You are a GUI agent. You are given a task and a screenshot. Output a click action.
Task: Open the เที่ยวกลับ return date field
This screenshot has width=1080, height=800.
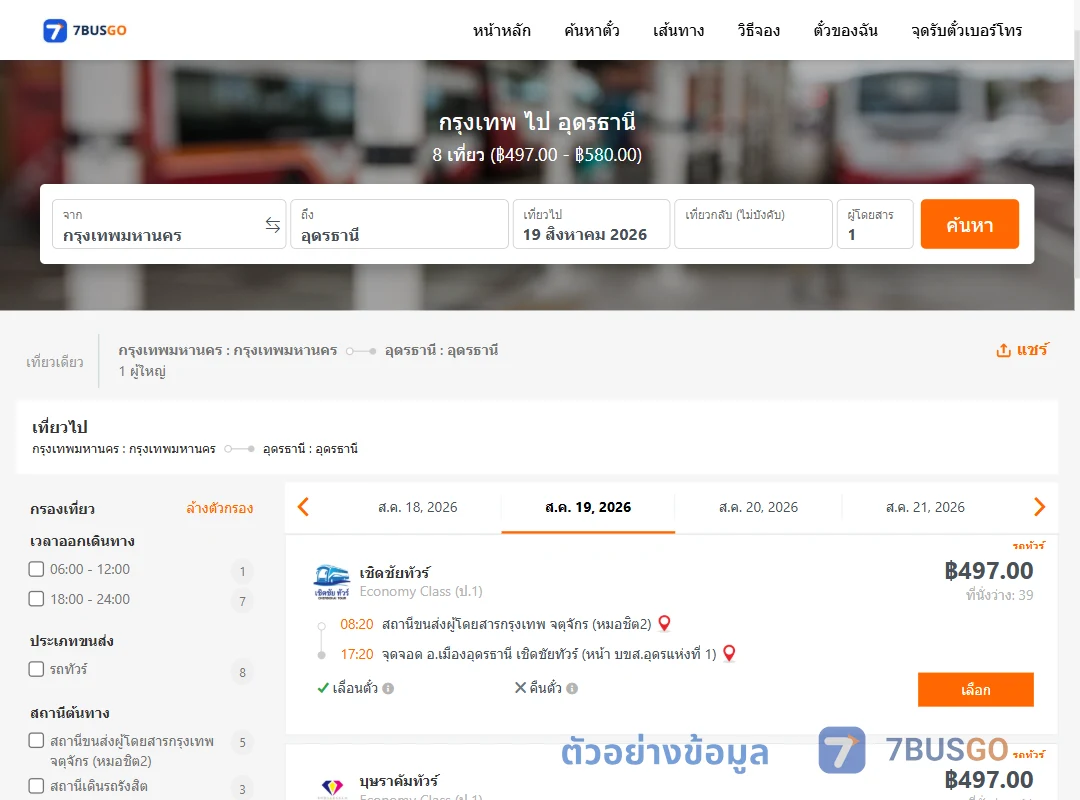coord(754,224)
